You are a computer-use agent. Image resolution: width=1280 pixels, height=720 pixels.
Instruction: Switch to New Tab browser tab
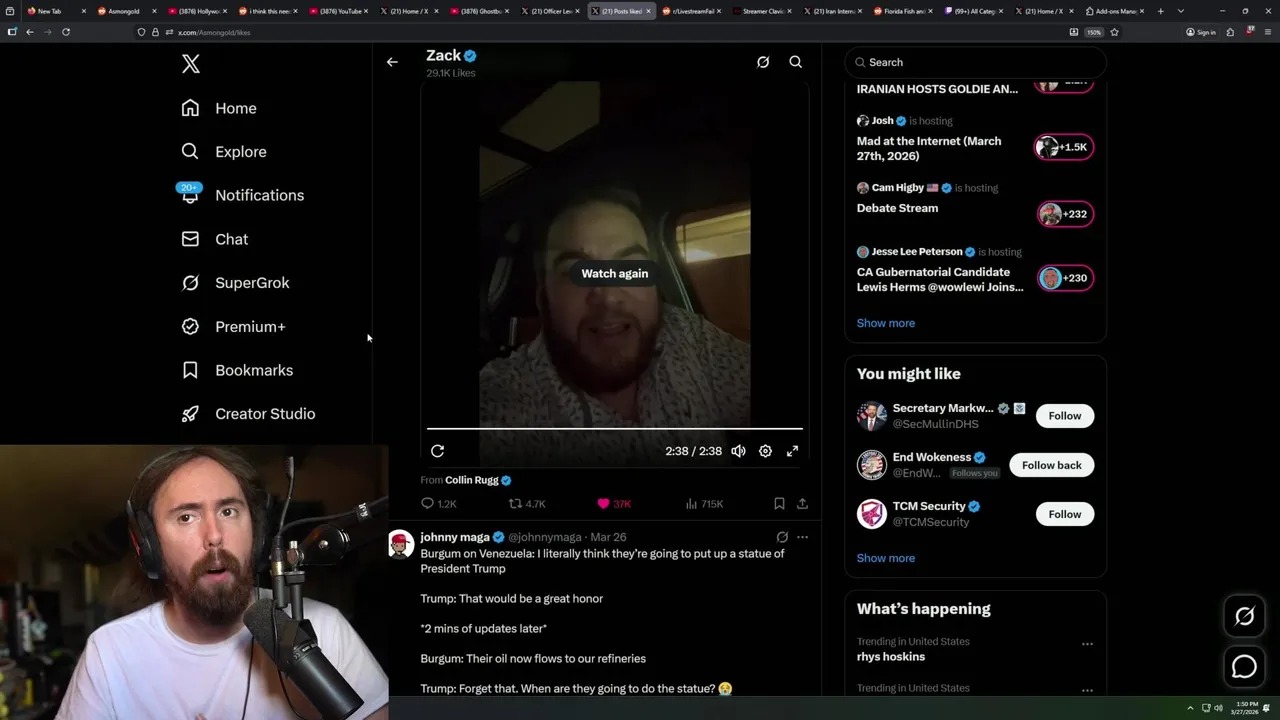(55, 11)
